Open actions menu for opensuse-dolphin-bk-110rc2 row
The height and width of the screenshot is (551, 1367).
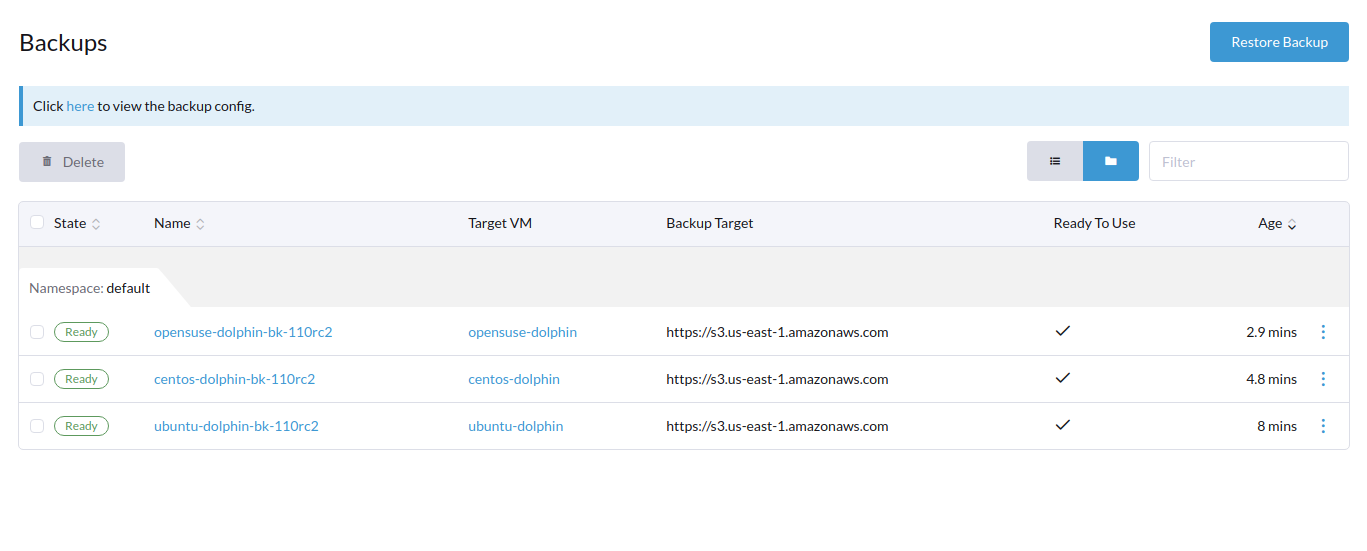(x=1323, y=332)
